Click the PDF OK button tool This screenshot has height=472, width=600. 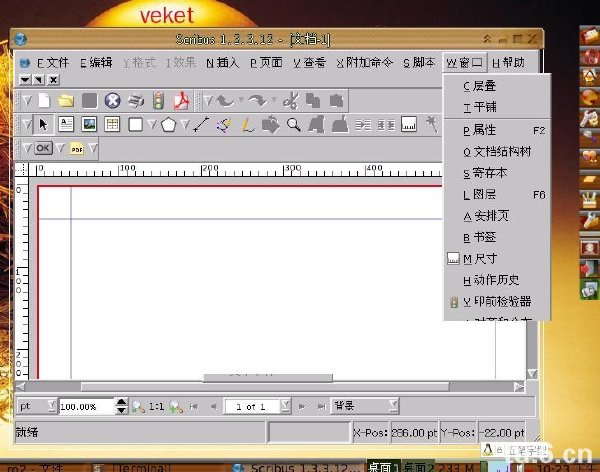click(43, 148)
